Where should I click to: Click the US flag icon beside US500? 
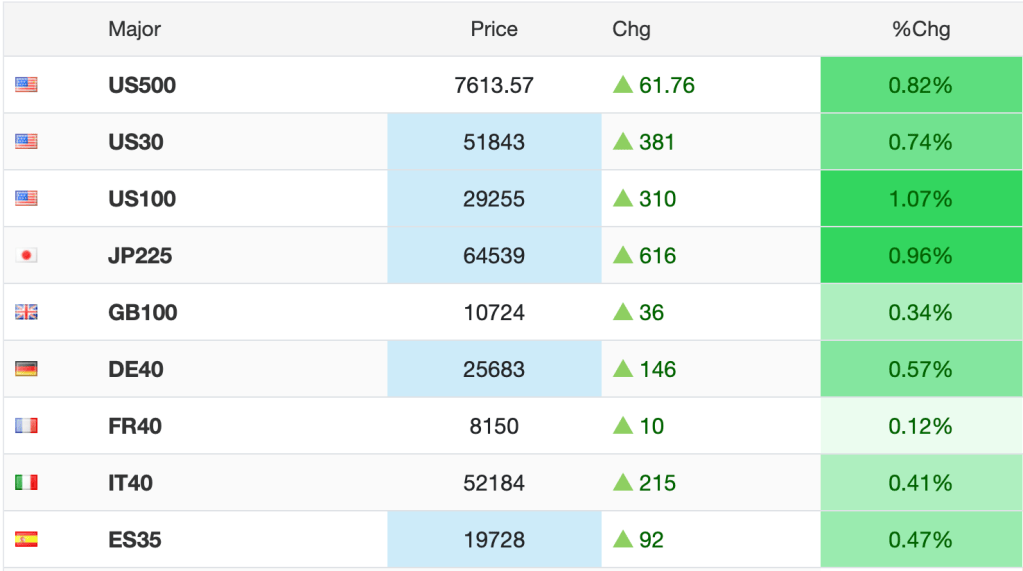pos(26,85)
